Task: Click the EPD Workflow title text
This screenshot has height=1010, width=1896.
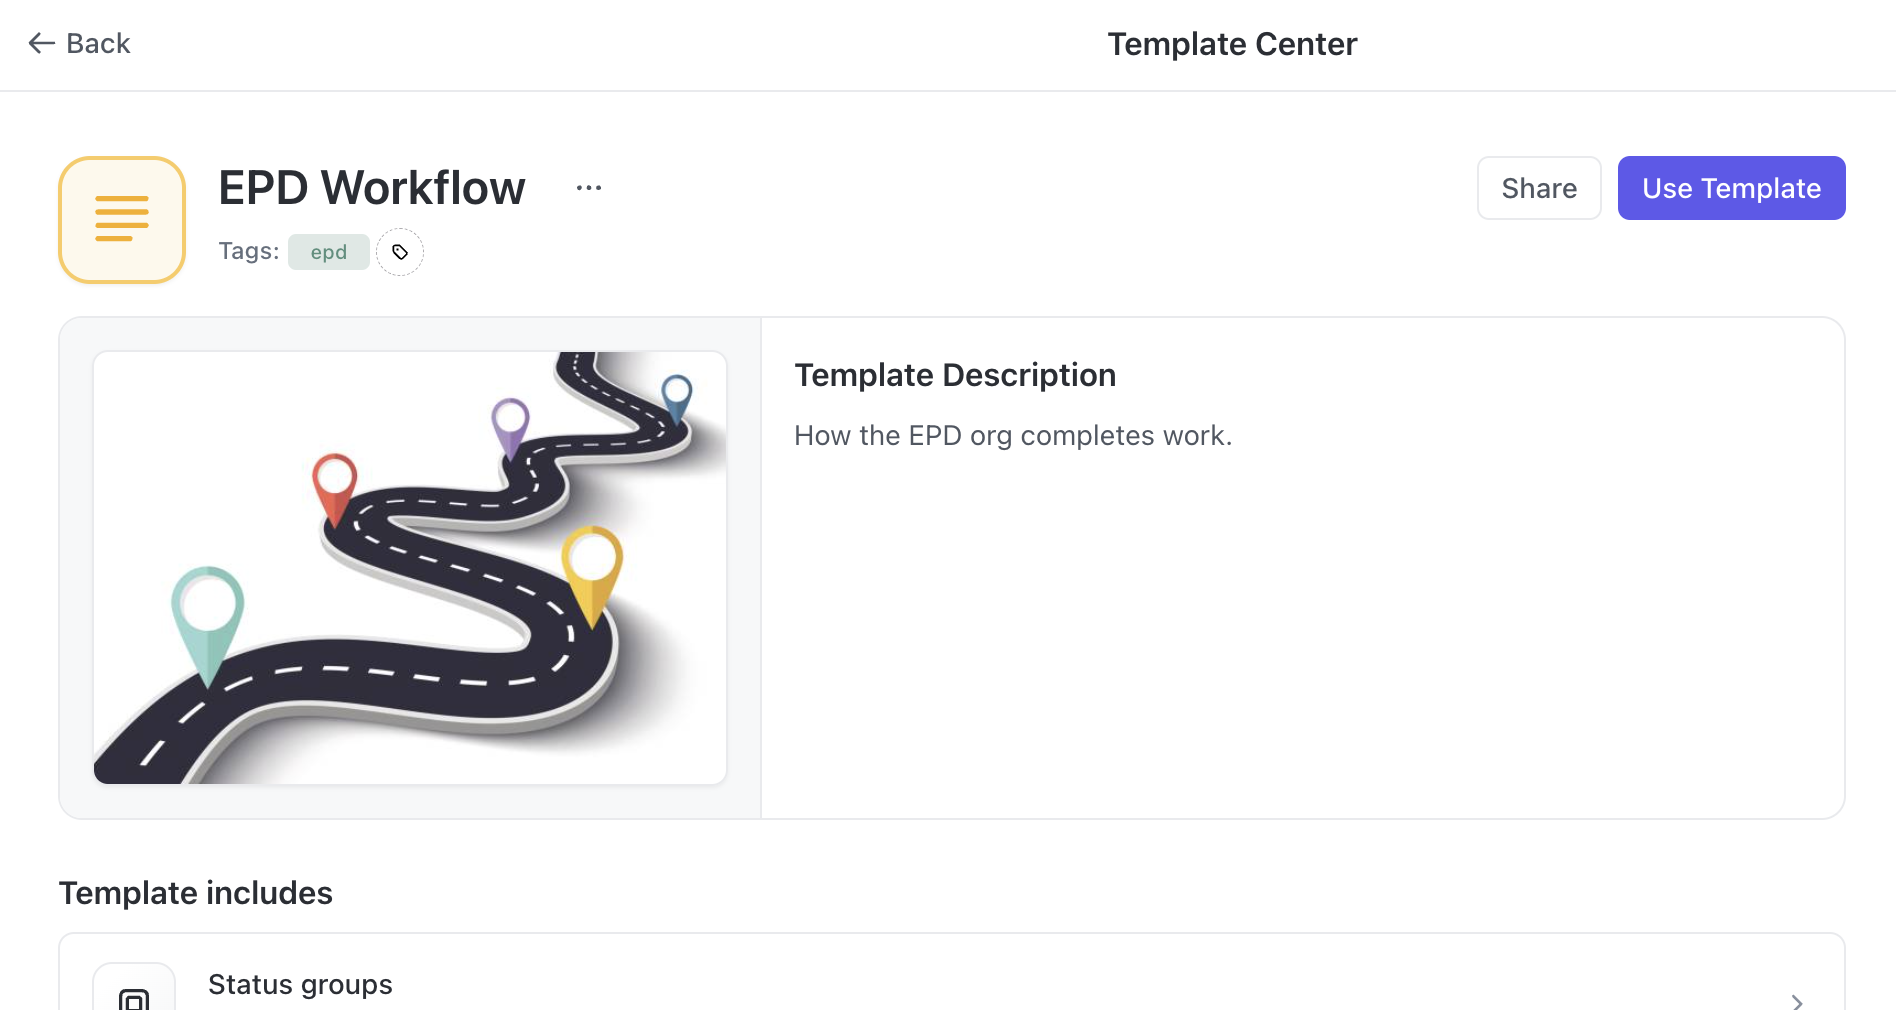Action: (x=372, y=188)
